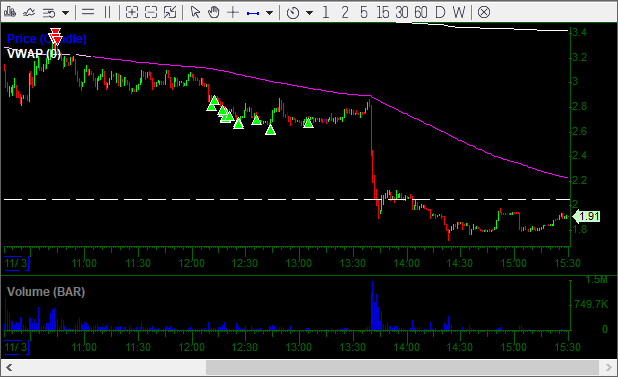Click the 3.4 price axis label
This screenshot has width=618, height=377.
pos(579,32)
